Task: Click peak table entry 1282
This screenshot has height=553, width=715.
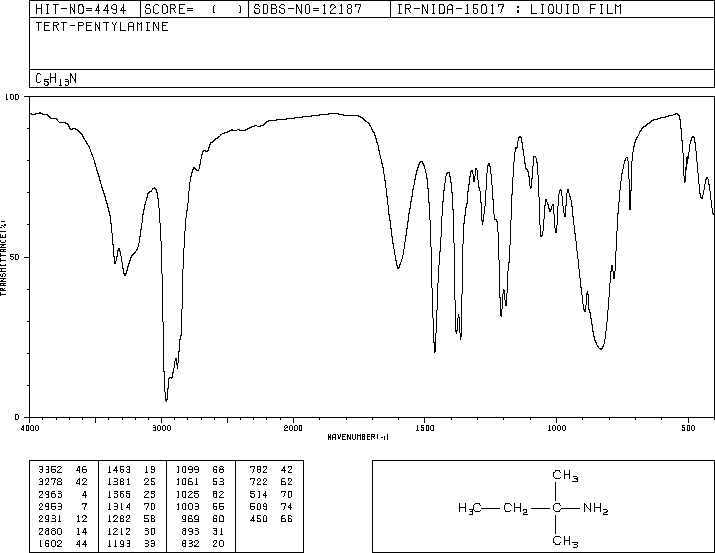Action: click(119, 519)
